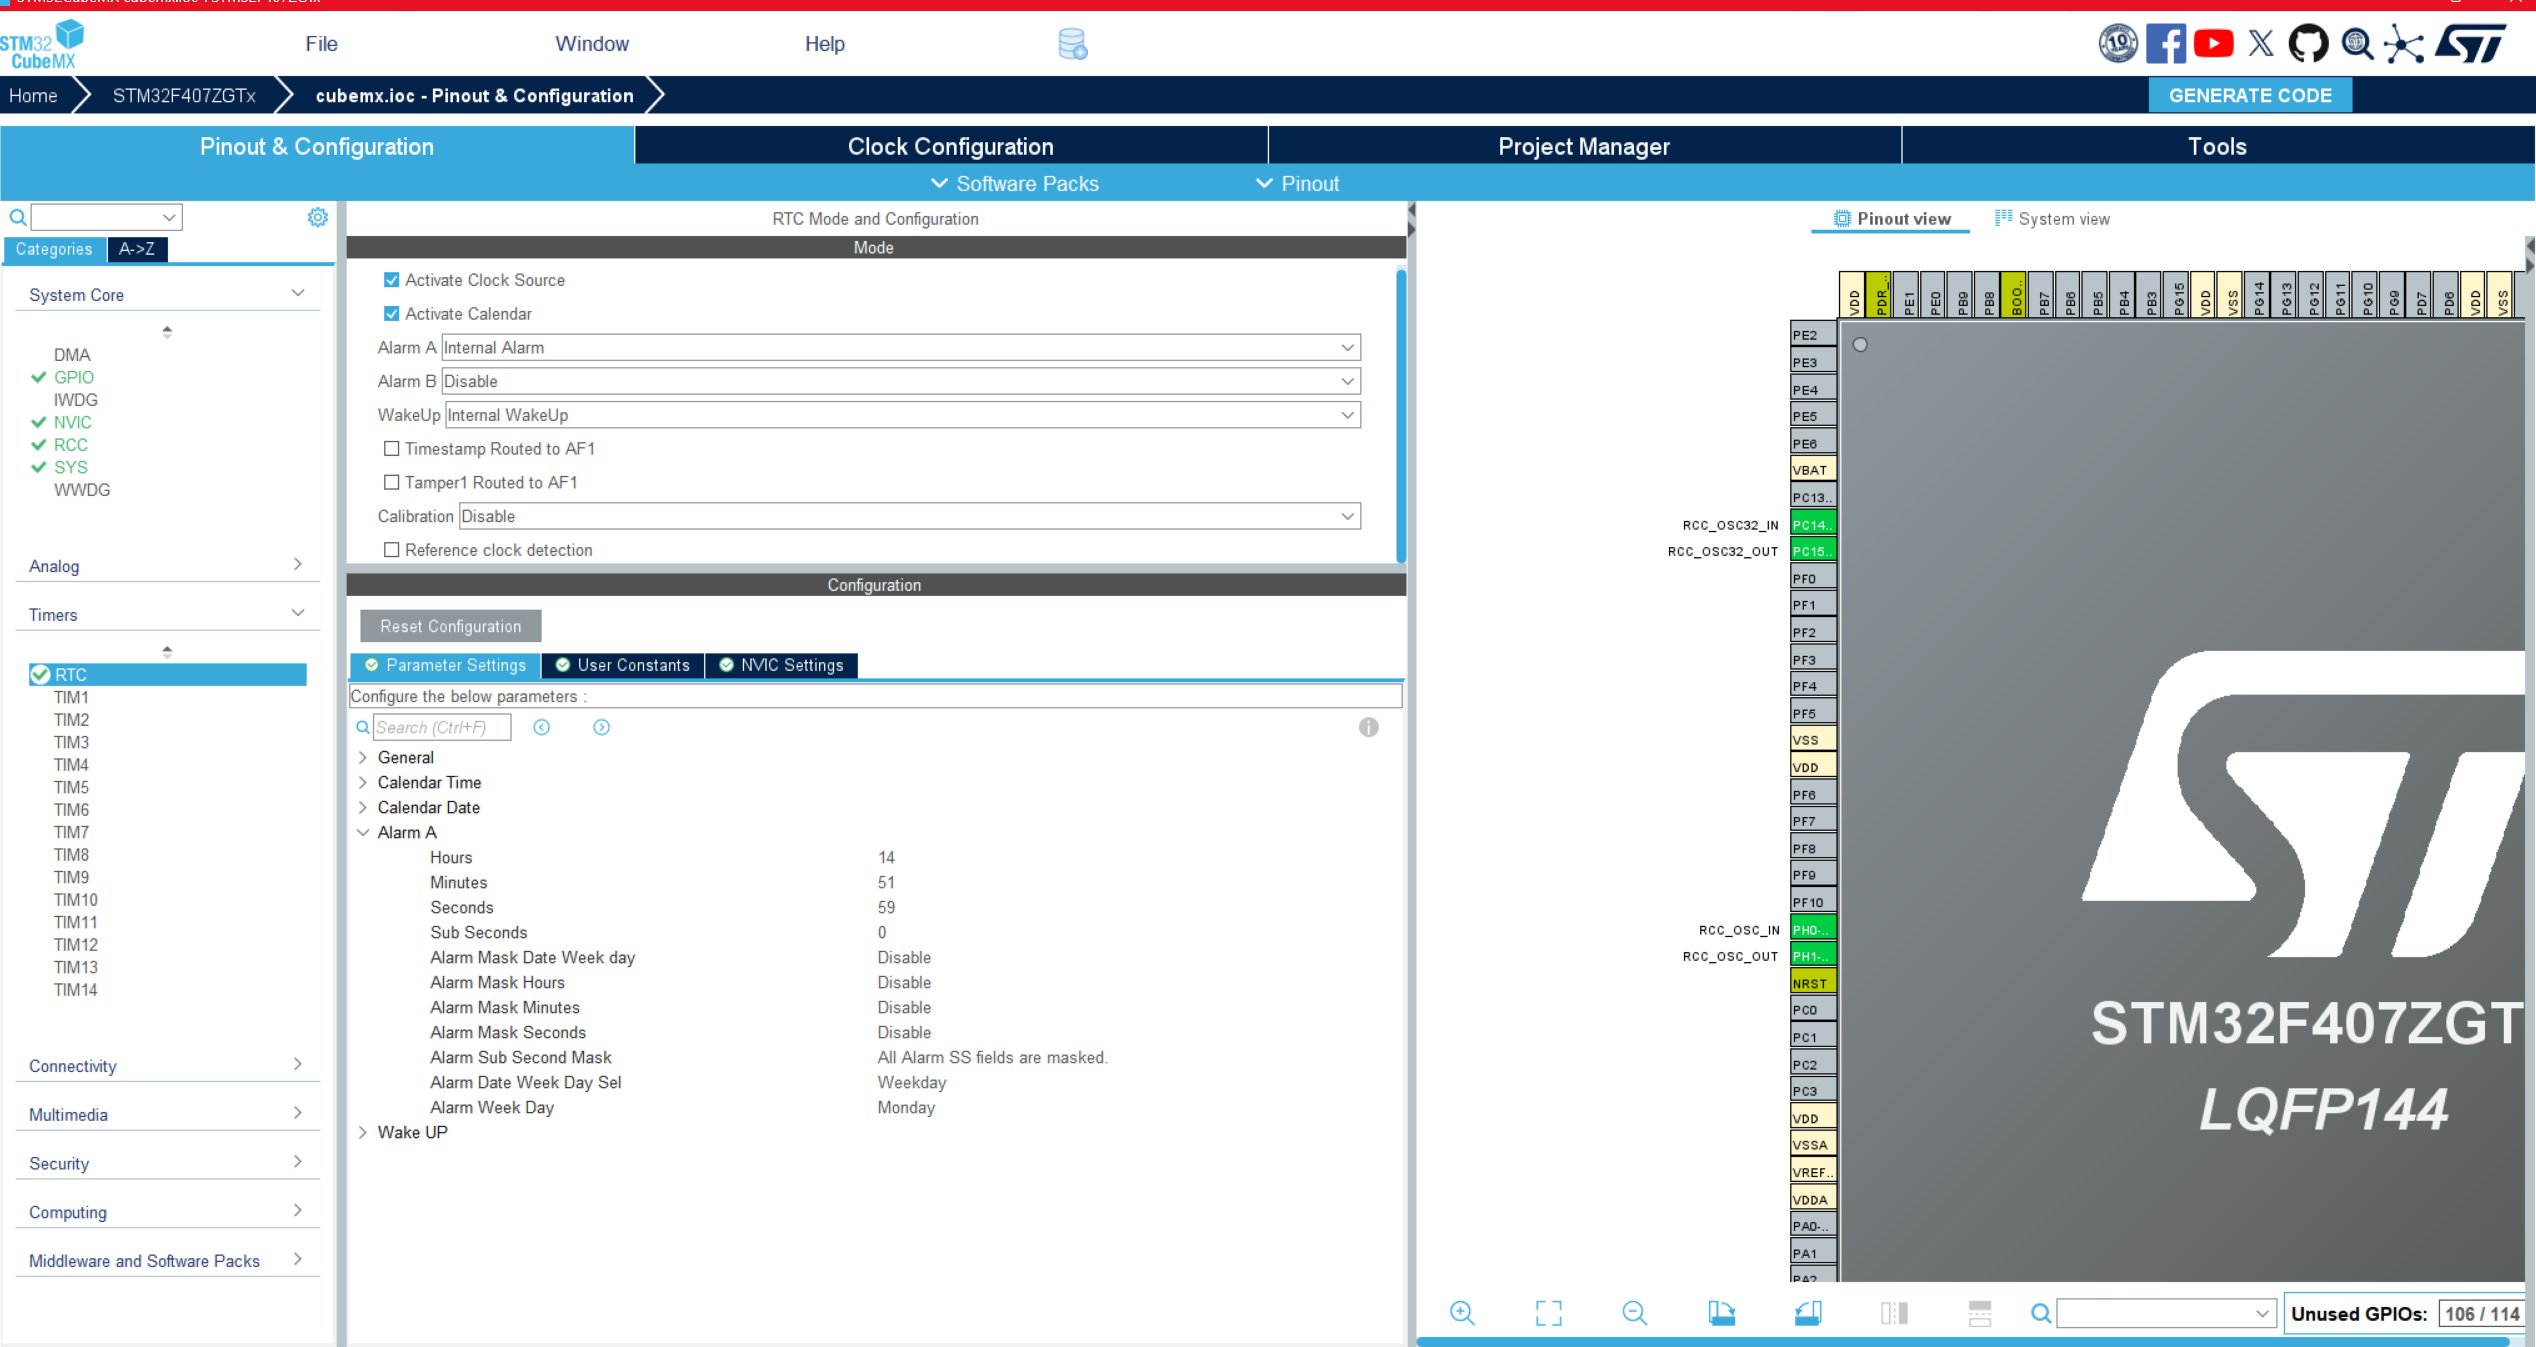Rotate the chip counter-clockwise icon
The height and width of the screenshot is (1347, 2536).
coord(1807,1313)
